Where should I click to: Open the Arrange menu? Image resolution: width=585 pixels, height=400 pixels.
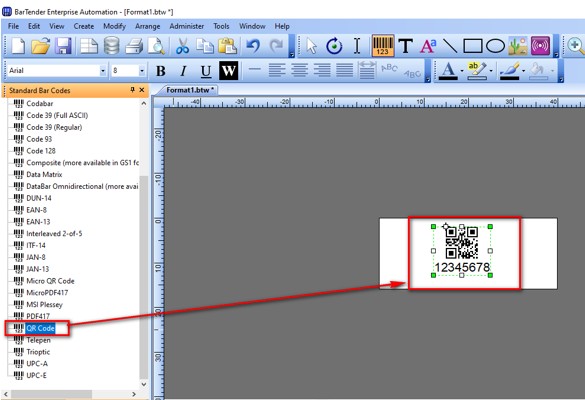coord(147,26)
